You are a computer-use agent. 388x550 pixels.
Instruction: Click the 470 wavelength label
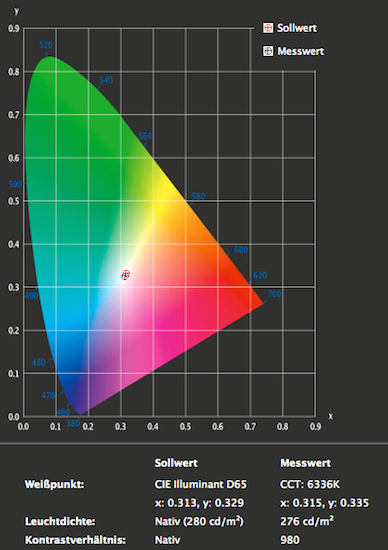(x=48, y=396)
